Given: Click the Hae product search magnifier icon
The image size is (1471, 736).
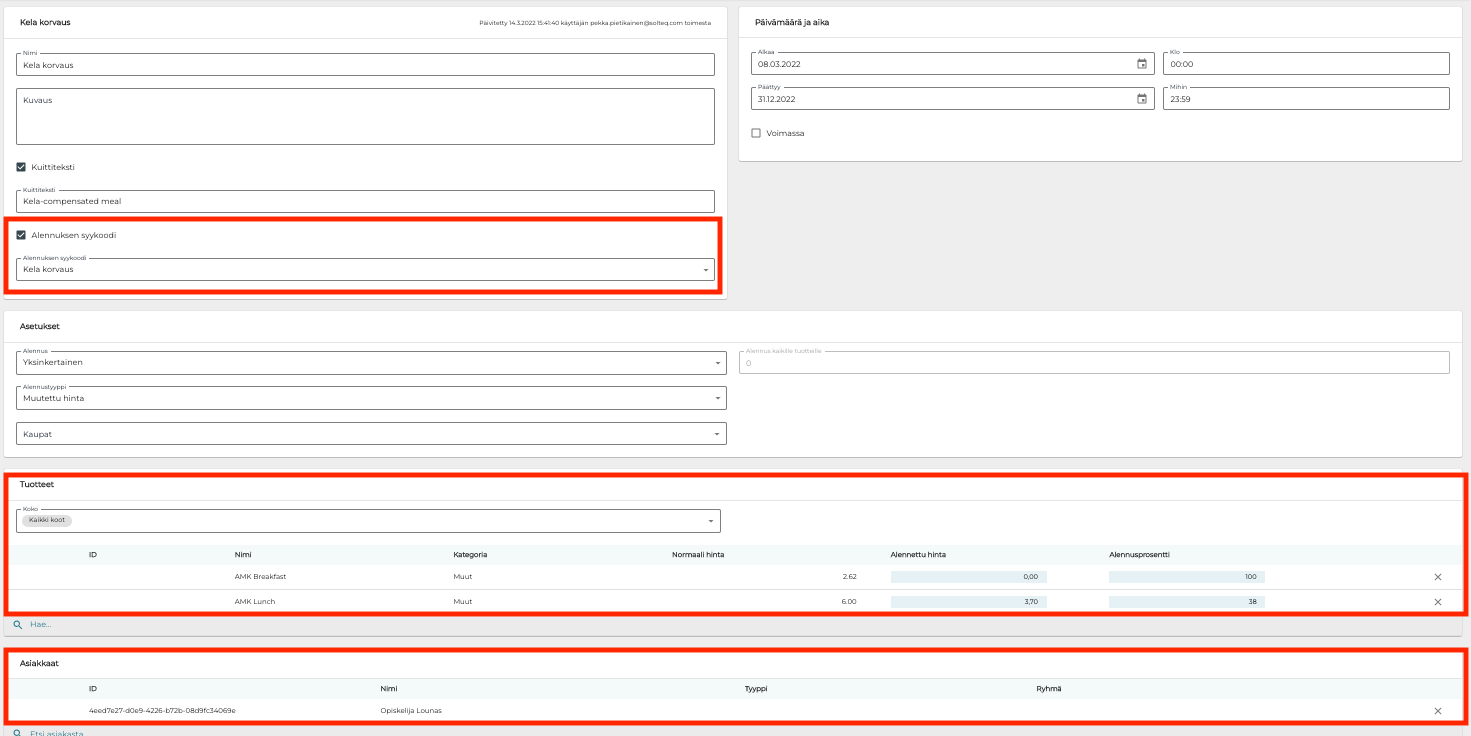Looking at the screenshot, I should click(x=17, y=625).
